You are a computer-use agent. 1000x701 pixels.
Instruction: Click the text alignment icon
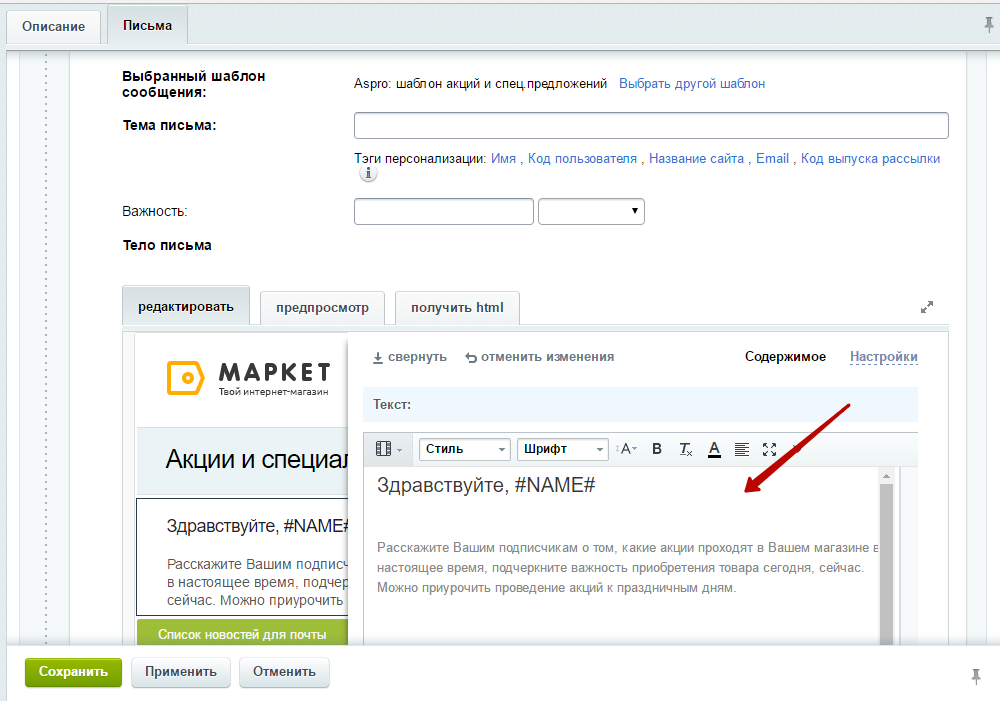(x=742, y=450)
